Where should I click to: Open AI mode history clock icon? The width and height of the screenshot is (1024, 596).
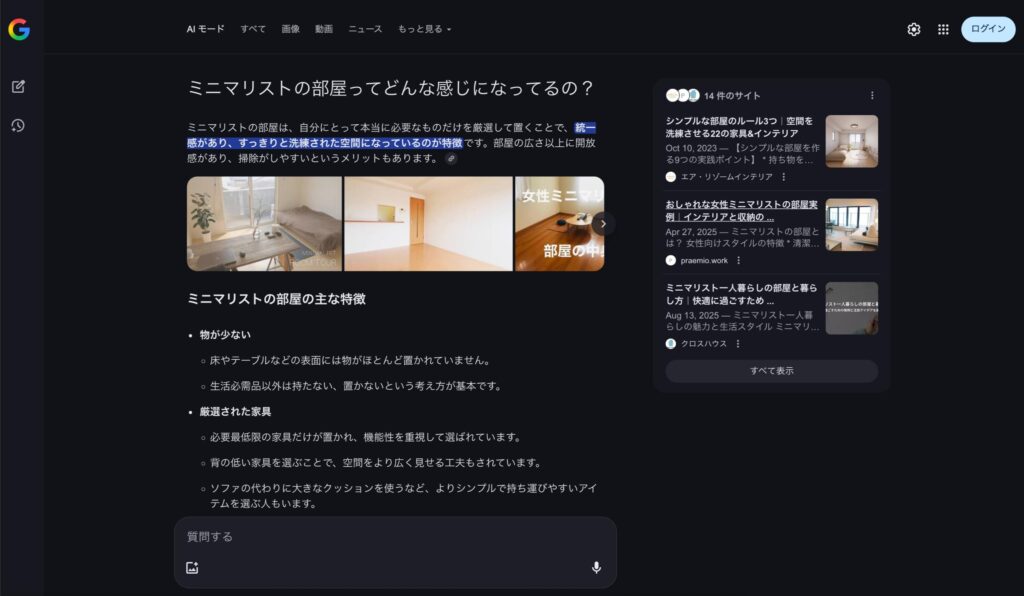(x=18, y=125)
